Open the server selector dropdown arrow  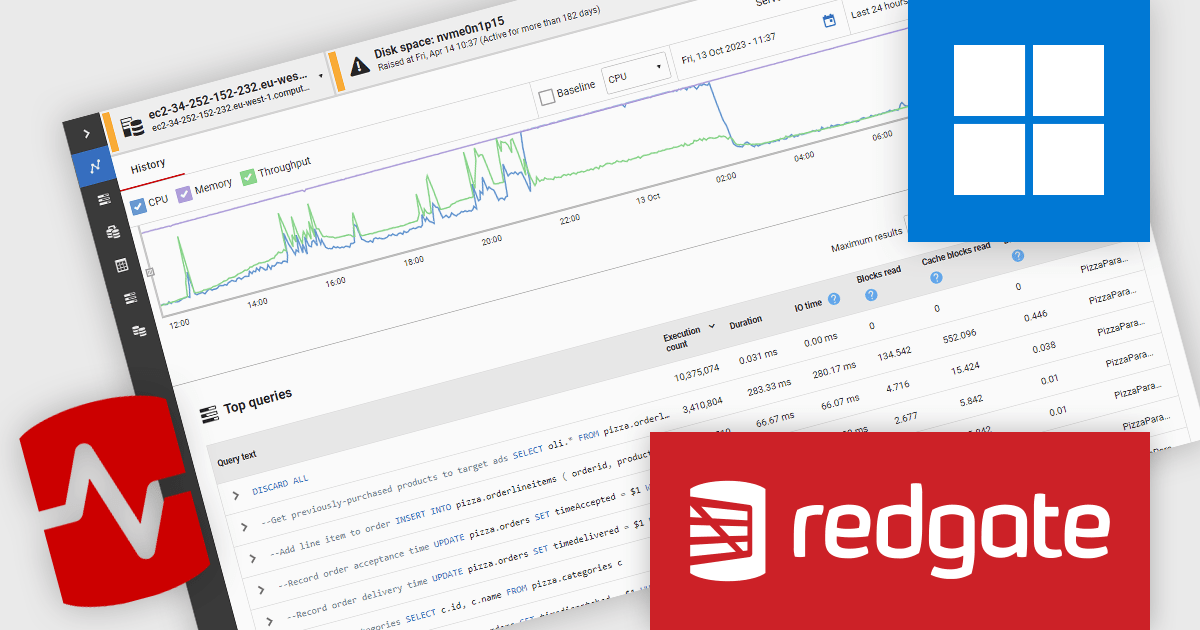pyautogui.click(x=321, y=75)
